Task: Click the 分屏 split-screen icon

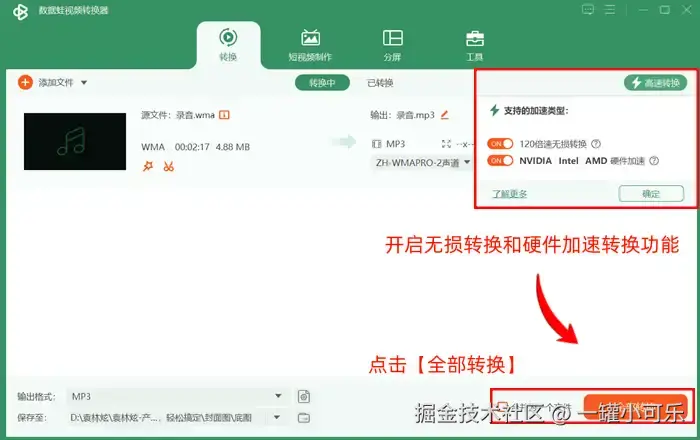Action: (x=392, y=37)
